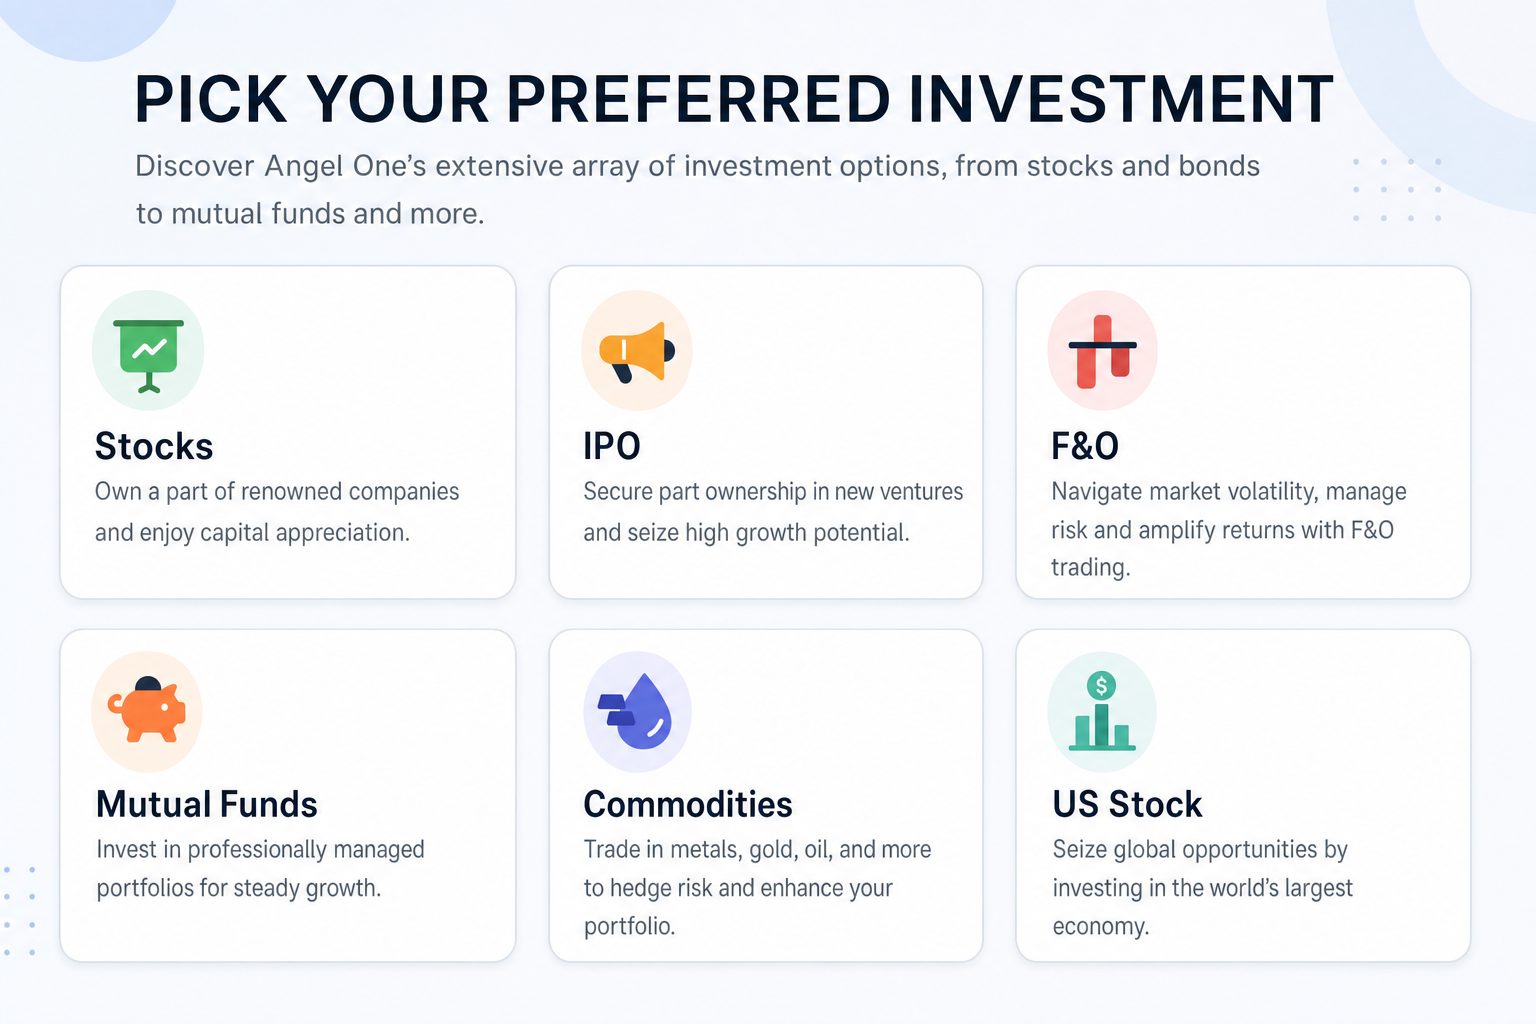Click the Mutual Funds description text
The image size is (1536, 1024).
coord(260,868)
